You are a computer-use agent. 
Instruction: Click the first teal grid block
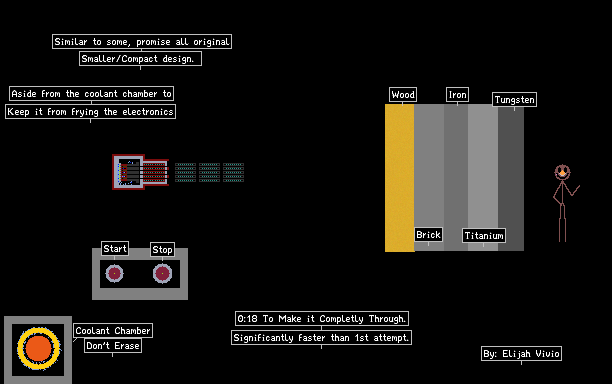click(x=185, y=172)
